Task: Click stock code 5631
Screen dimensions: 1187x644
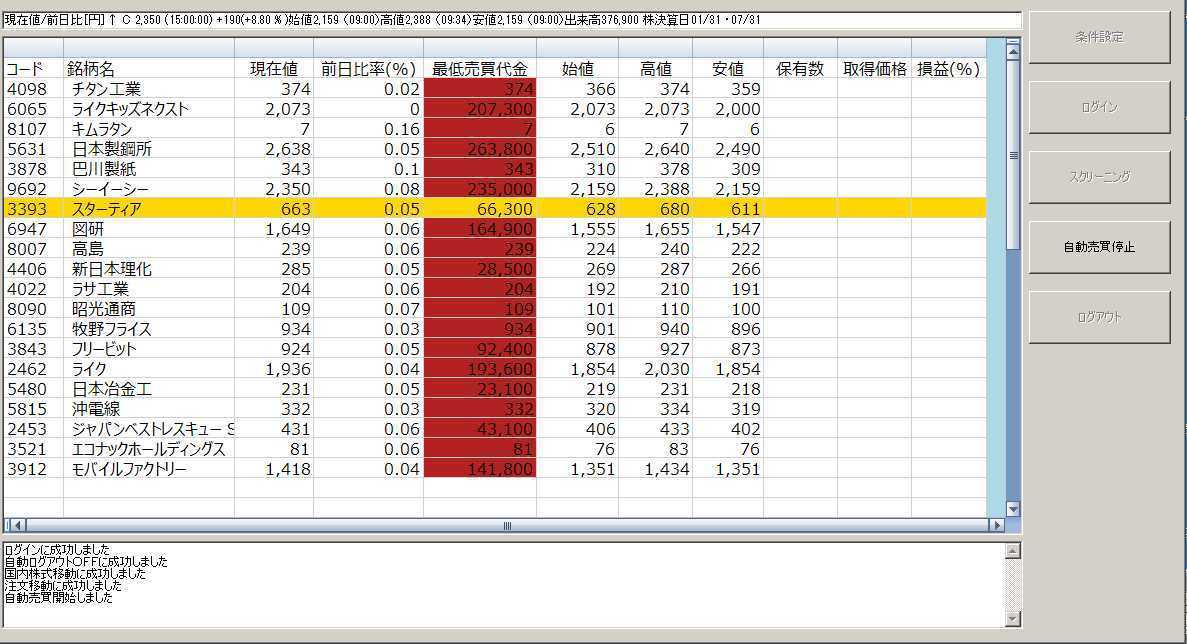Action: coord(26,149)
